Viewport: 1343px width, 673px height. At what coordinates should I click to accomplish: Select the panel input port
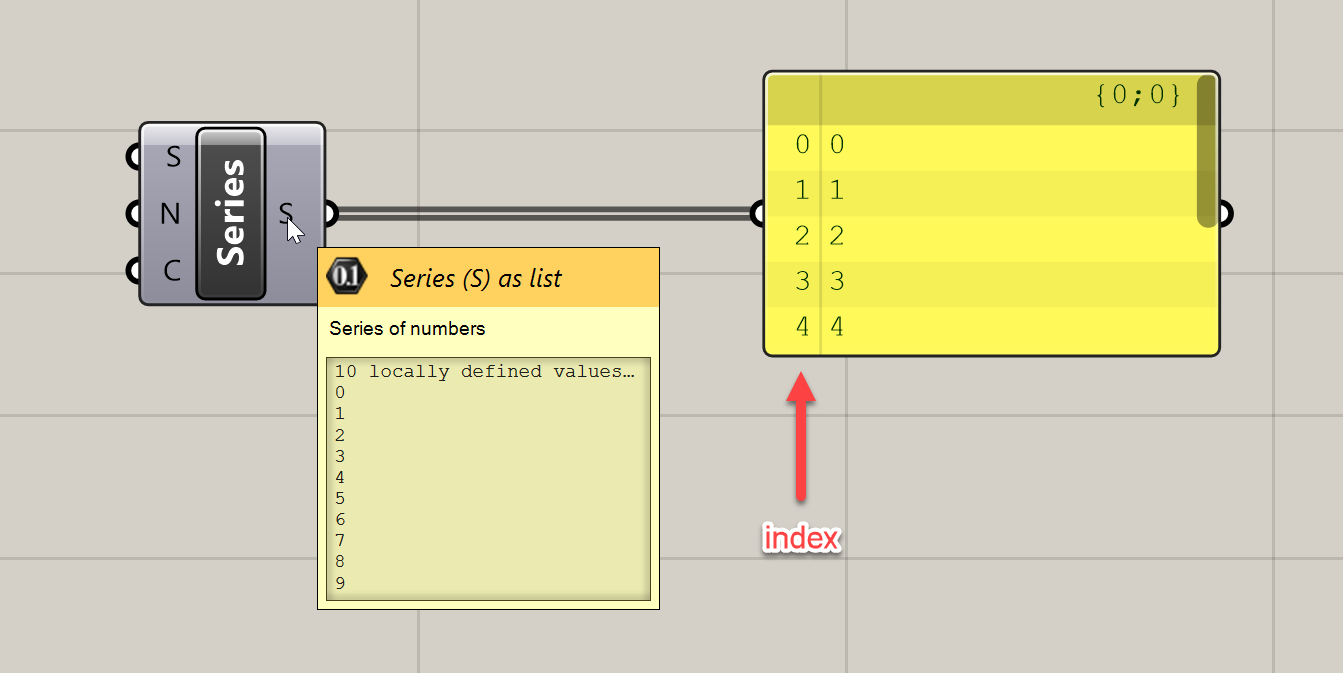(757, 213)
